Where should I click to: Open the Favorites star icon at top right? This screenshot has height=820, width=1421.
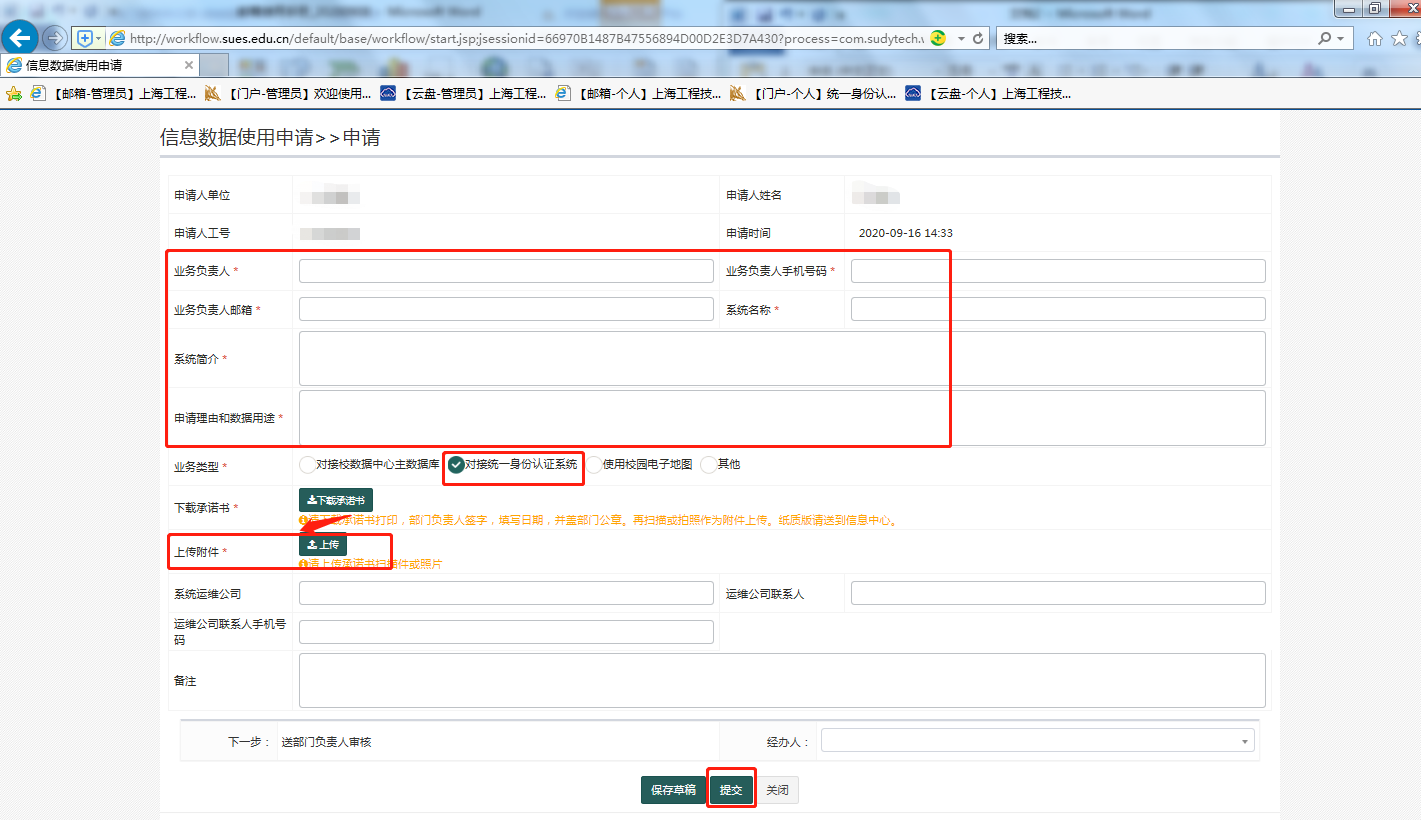[1399, 38]
